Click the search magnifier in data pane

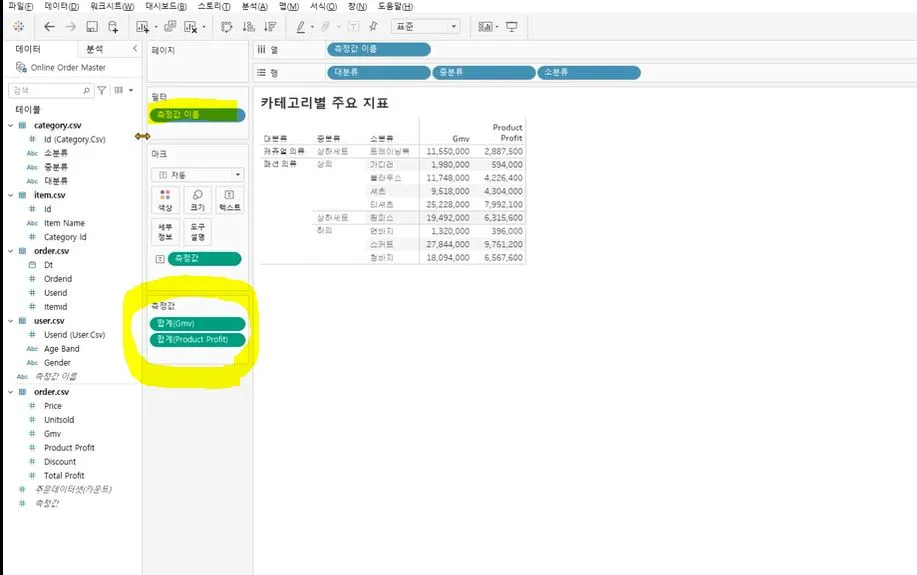[87, 91]
